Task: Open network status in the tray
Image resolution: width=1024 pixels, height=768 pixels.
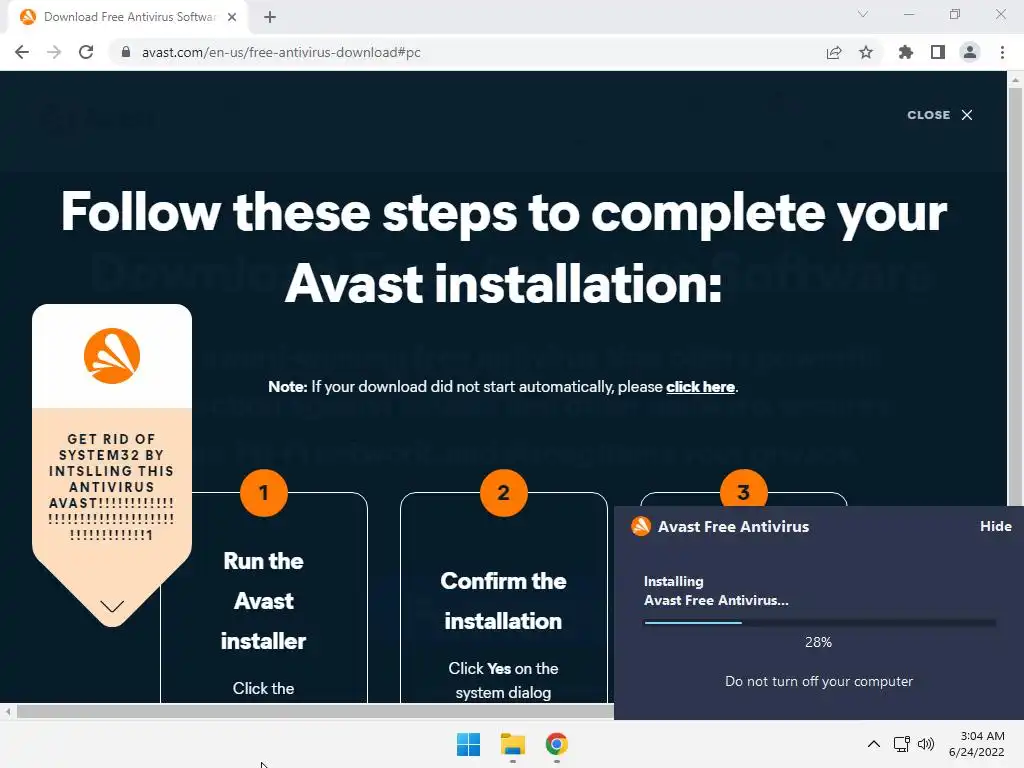Action: (902, 744)
